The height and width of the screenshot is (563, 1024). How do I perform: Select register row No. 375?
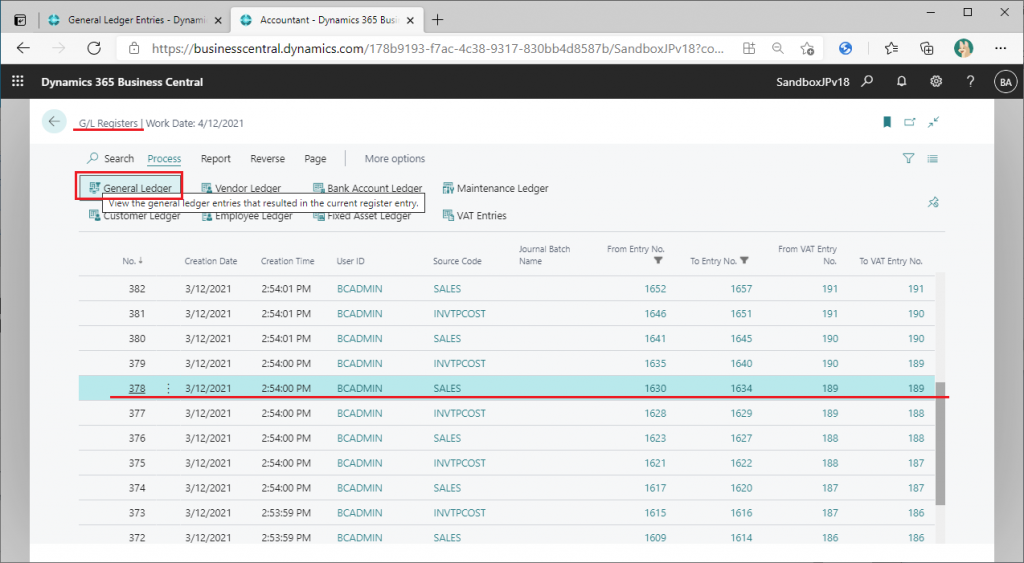(x=507, y=463)
